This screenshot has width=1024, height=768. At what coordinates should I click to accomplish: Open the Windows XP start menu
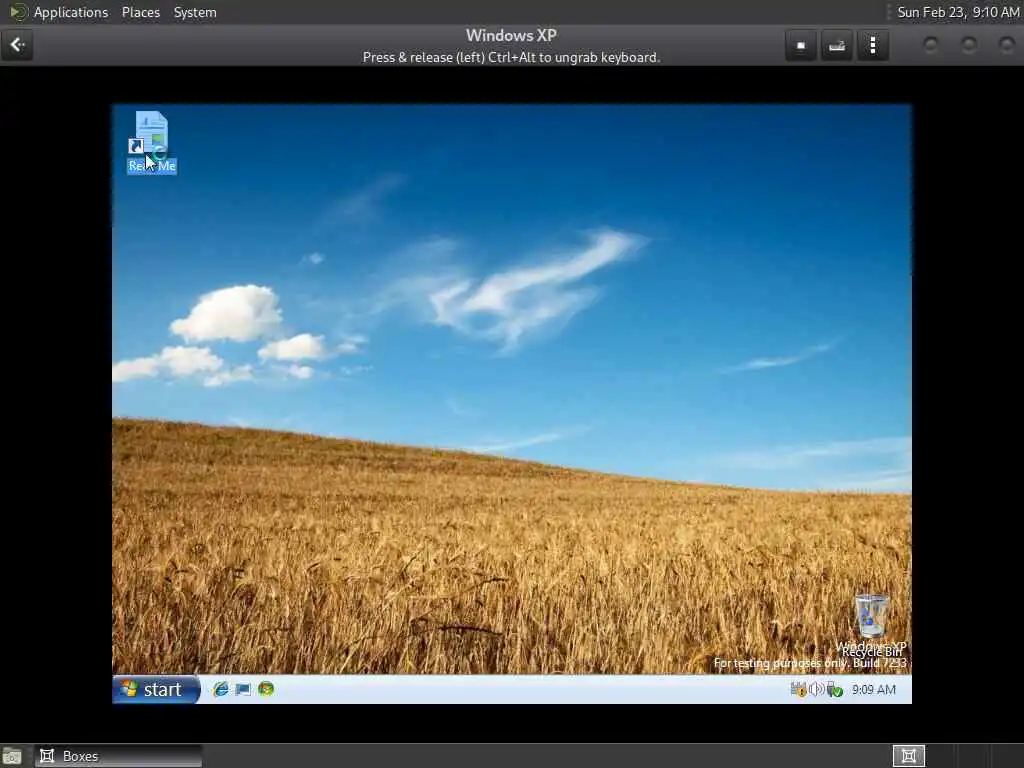tap(156, 690)
